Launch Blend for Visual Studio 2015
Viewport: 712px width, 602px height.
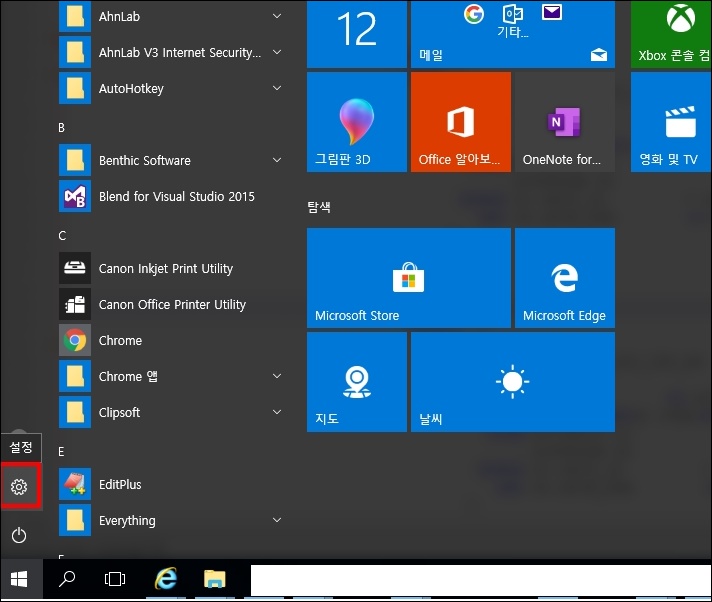(173, 196)
